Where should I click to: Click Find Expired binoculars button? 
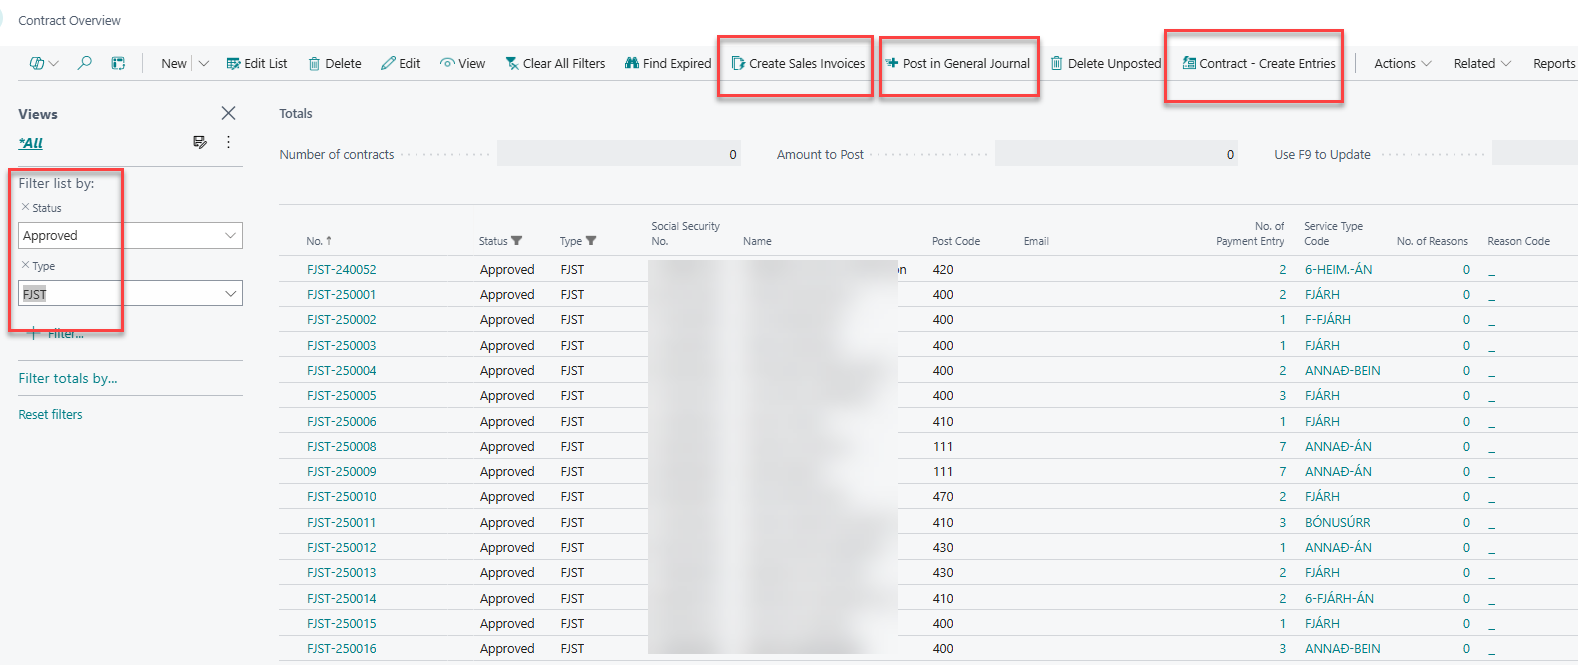tap(667, 63)
